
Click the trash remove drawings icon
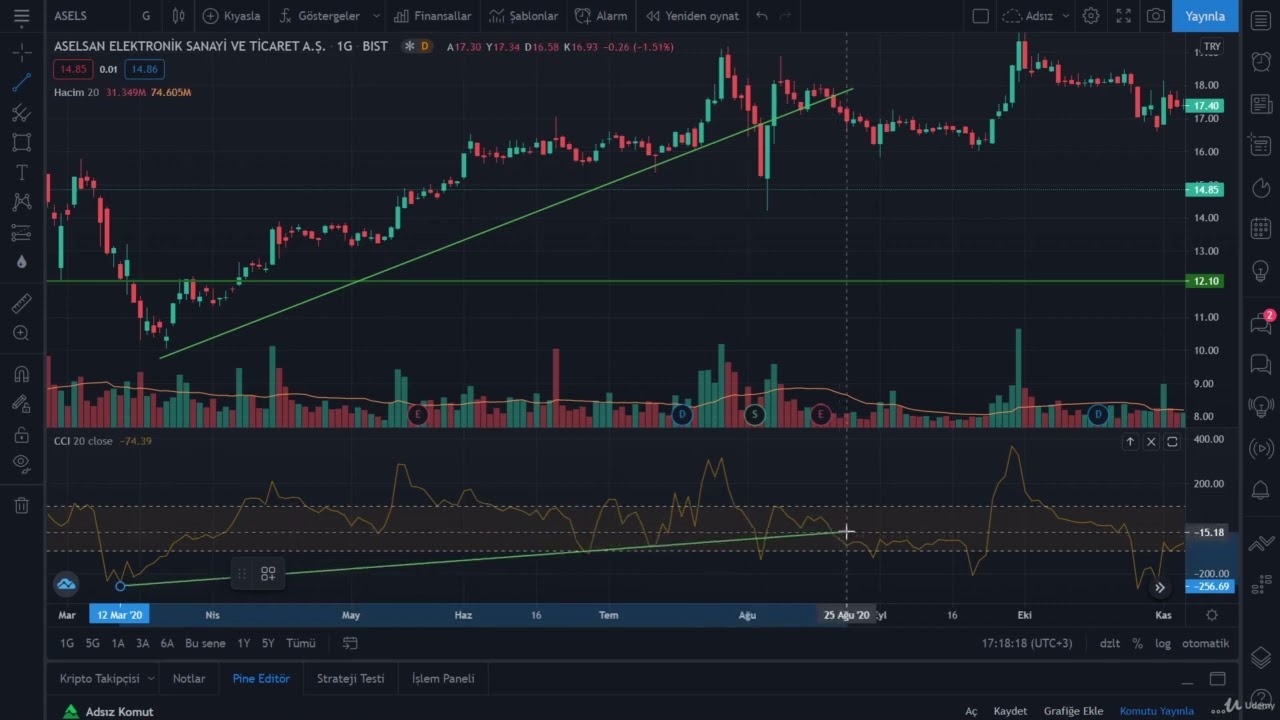pyautogui.click(x=21, y=505)
